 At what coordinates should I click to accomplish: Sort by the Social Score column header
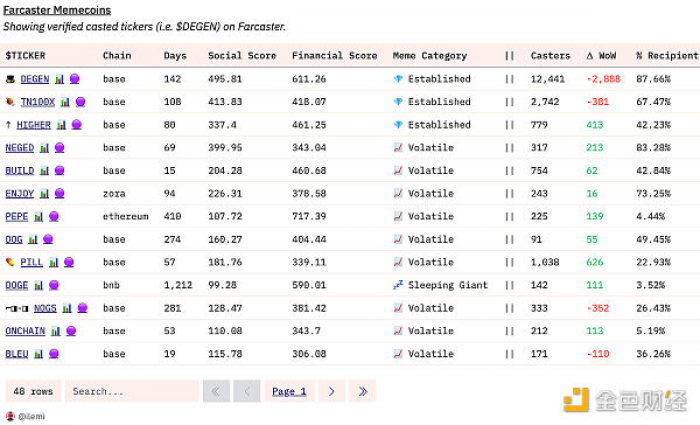[x=242, y=56]
